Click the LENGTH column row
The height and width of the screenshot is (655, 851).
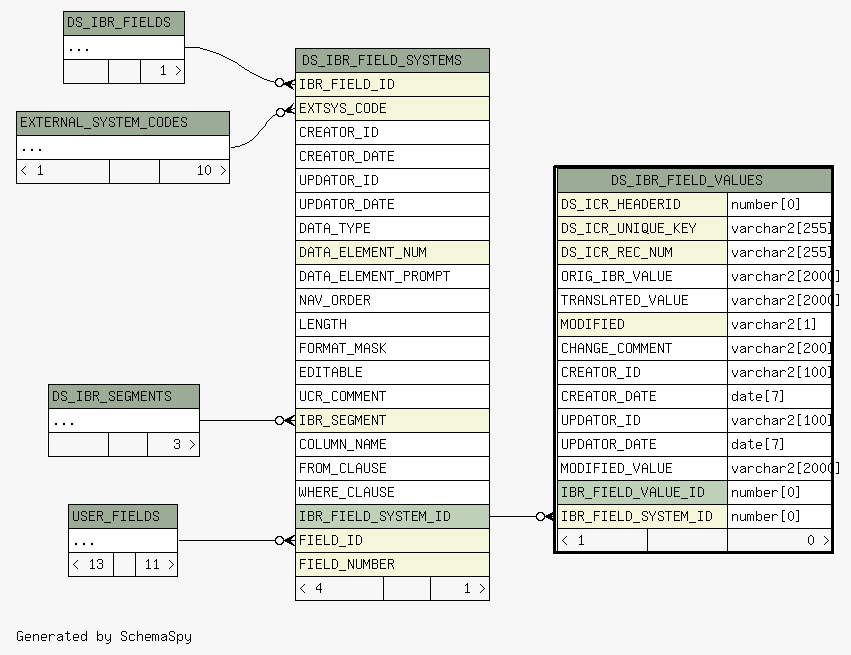click(x=392, y=325)
